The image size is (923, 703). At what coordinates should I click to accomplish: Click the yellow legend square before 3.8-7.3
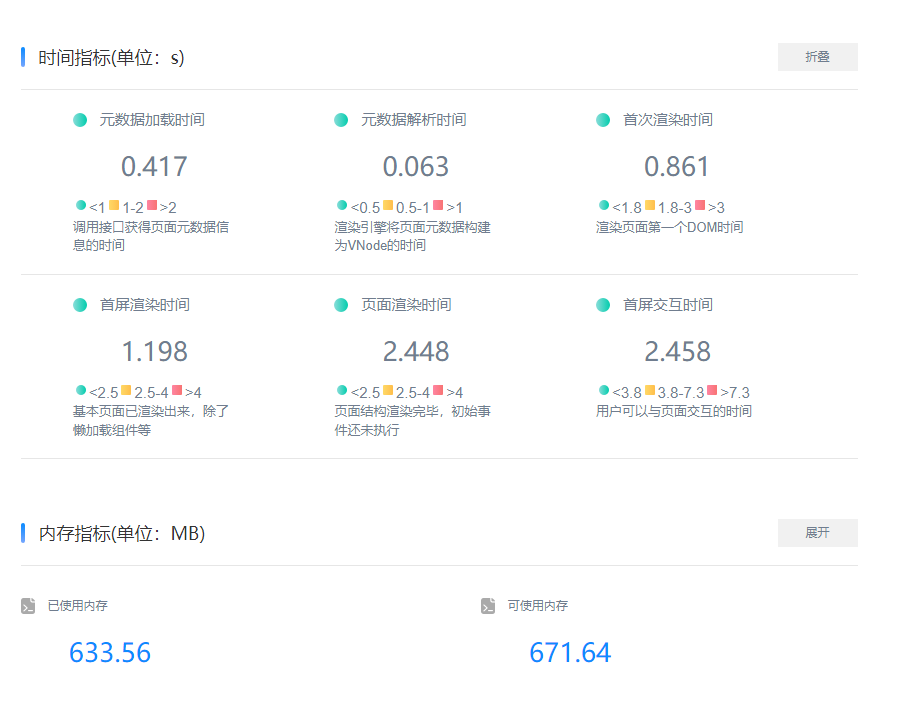click(x=650, y=390)
